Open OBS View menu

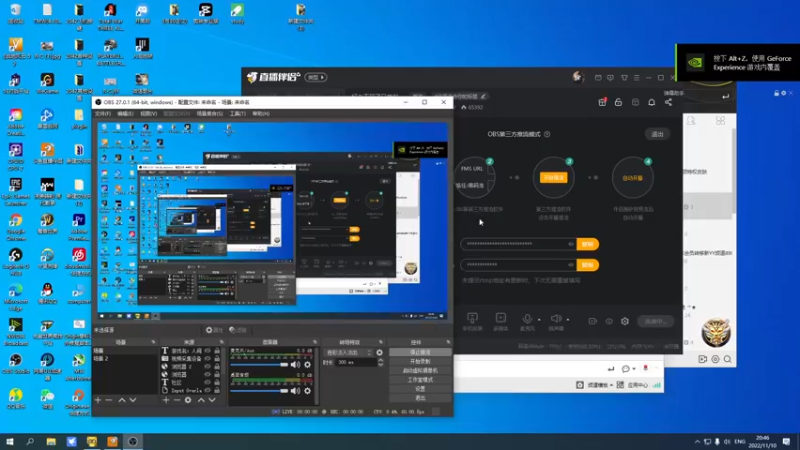coord(148,113)
